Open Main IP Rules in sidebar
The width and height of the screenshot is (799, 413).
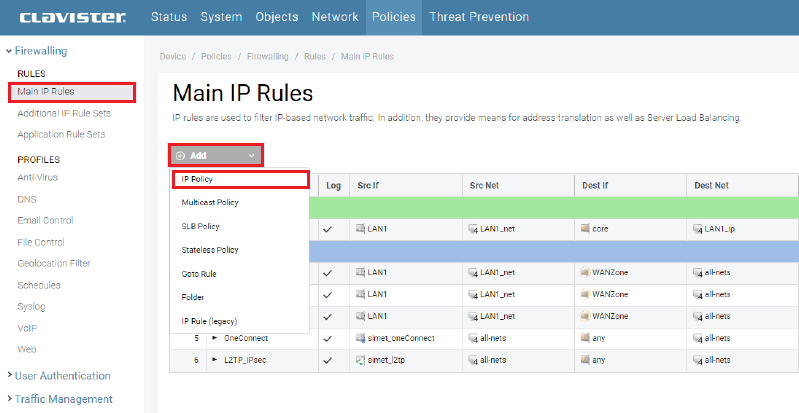(46, 92)
